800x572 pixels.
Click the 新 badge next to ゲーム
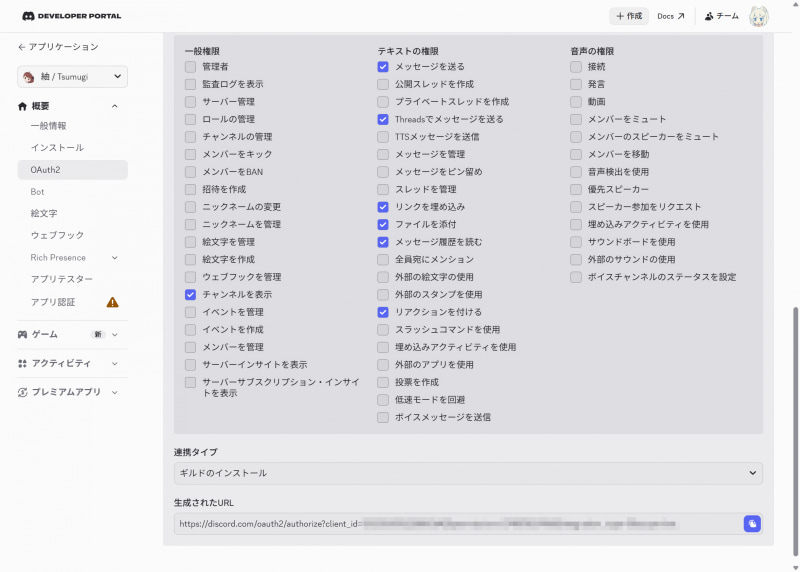pos(98,335)
